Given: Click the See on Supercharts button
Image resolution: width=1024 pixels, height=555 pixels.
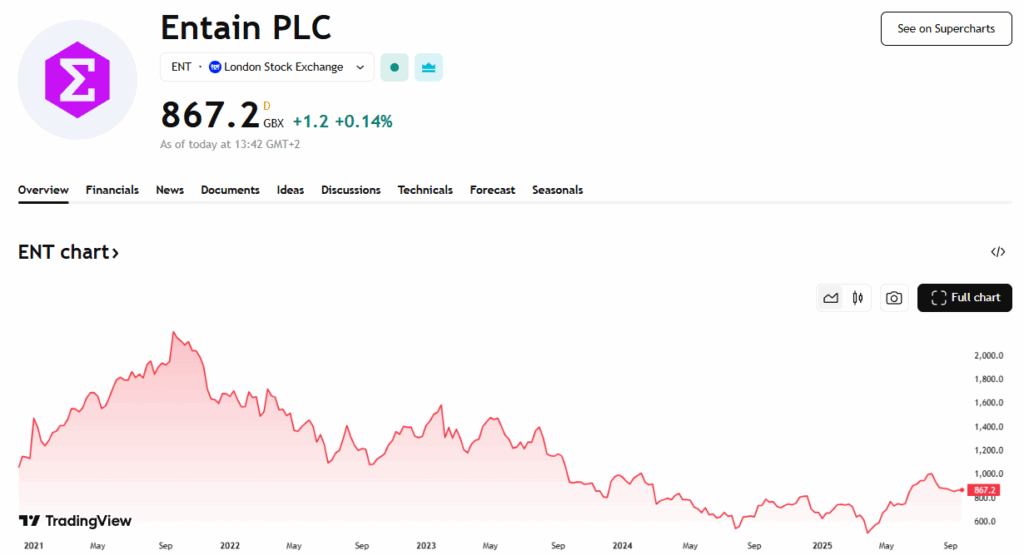Looking at the screenshot, I should [946, 29].
